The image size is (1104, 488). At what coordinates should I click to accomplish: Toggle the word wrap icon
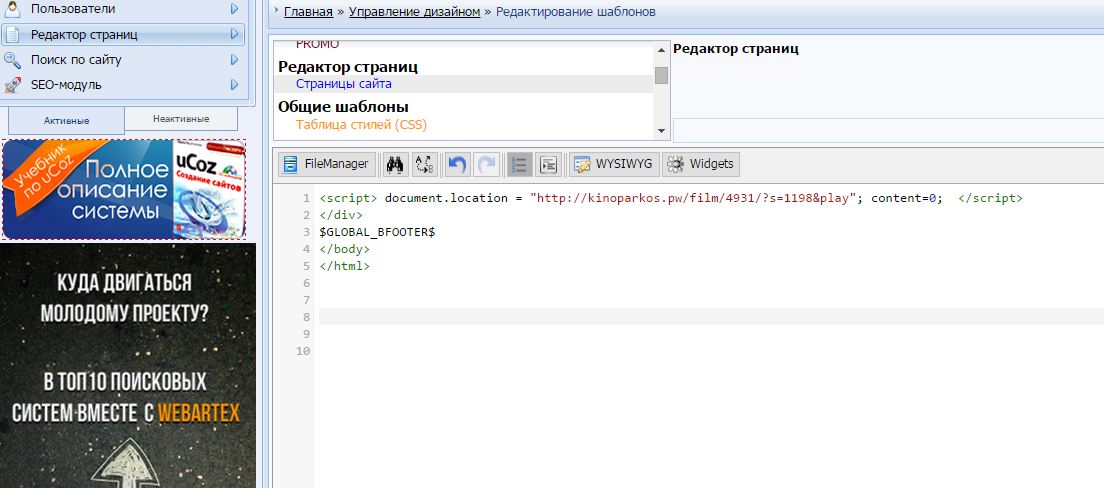(x=548, y=164)
